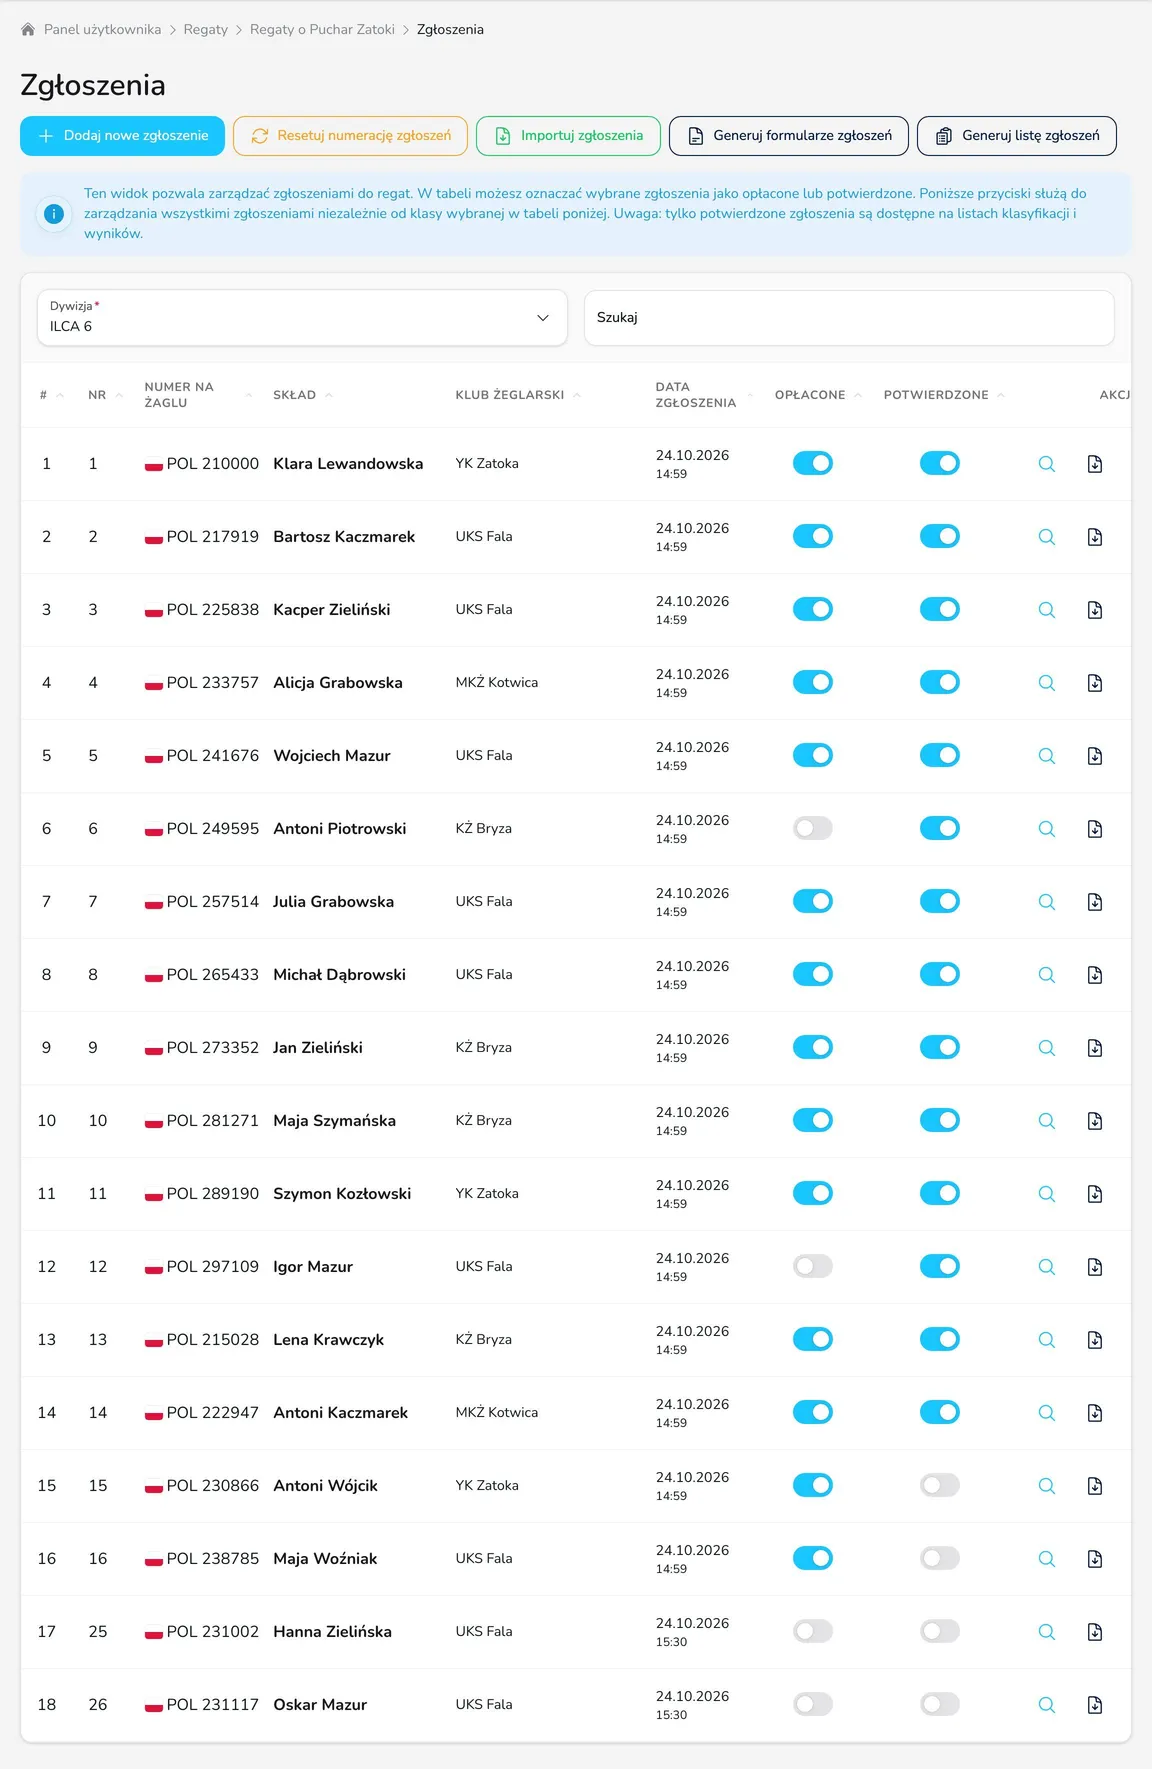Click the blue info icon in the notice banner
Screen dimensions: 1152x1769
pyautogui.click(x=54, y=213)
